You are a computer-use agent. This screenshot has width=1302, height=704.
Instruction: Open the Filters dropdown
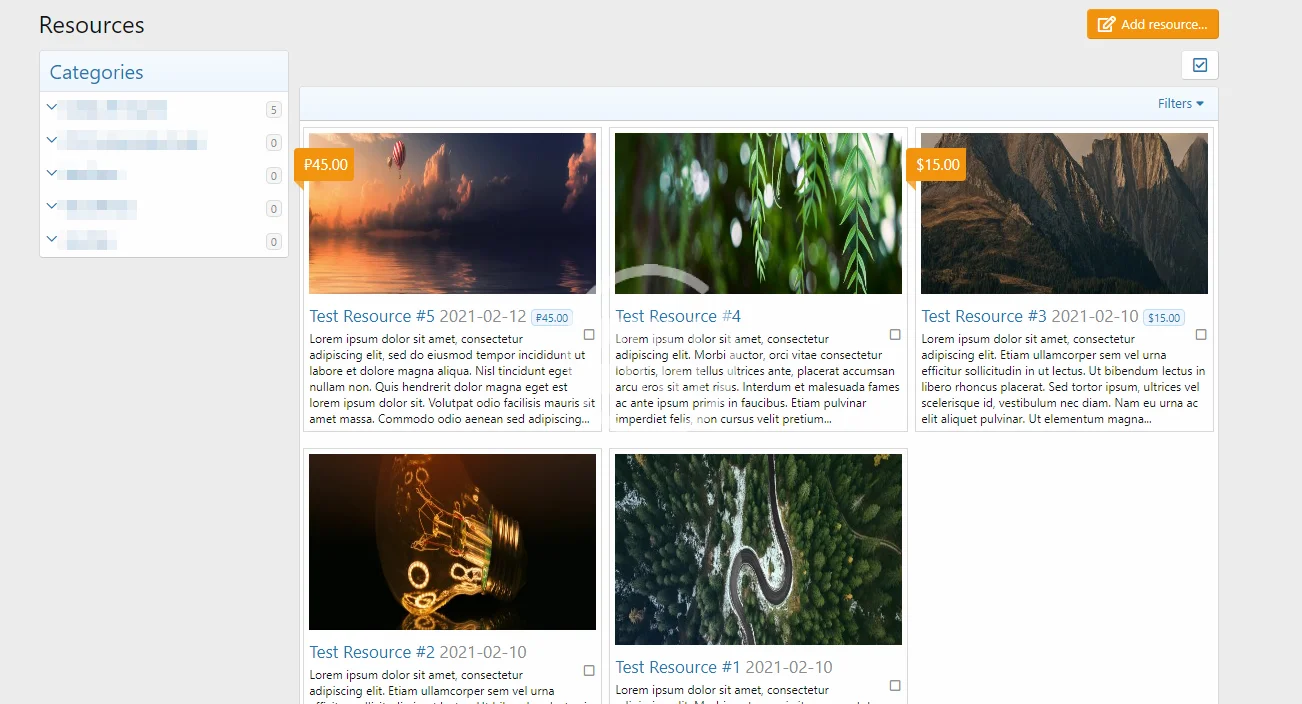(1181, 104)
